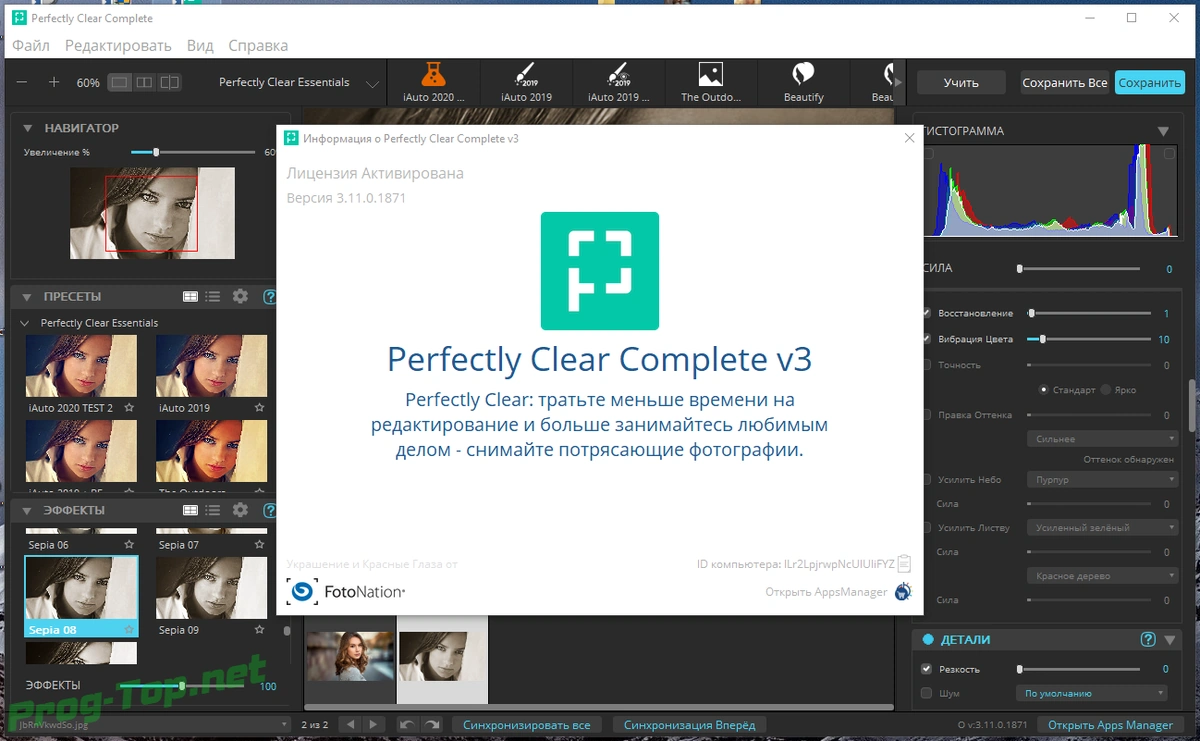Click the blue Сохранить button

pyautogui.click(x=1150, y=83)
